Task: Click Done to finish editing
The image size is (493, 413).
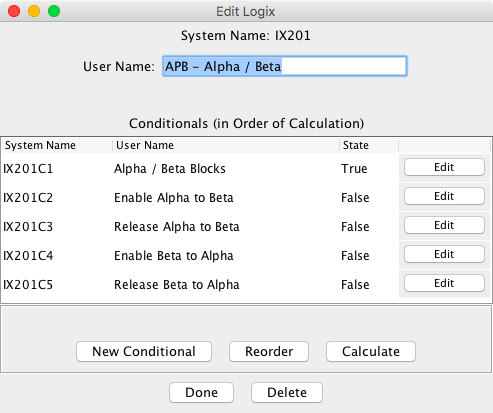Action: (x=201, y=393)
